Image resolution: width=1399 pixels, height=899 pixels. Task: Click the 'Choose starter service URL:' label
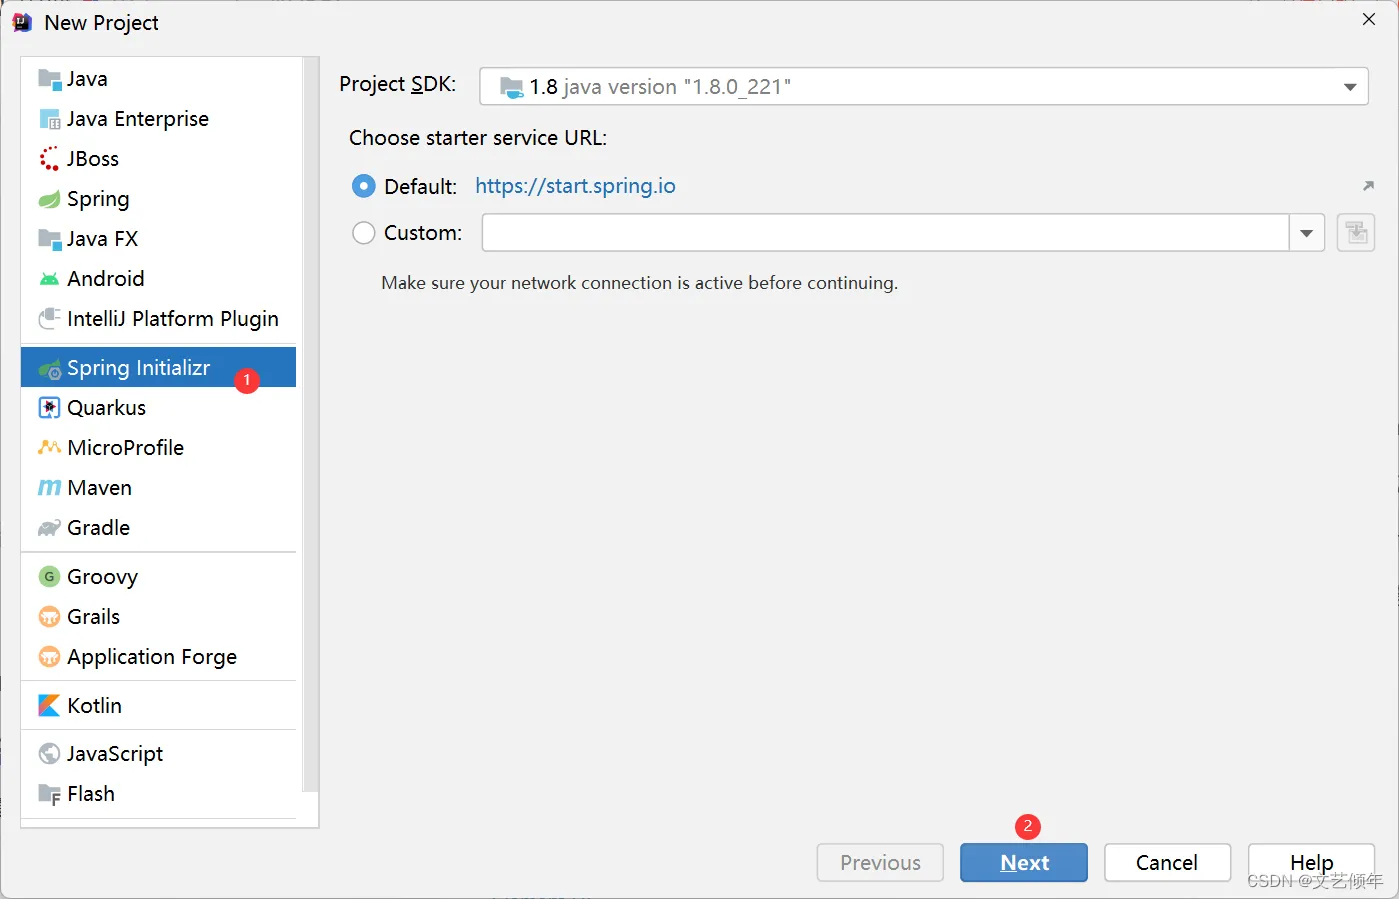[x=478, y=138]
